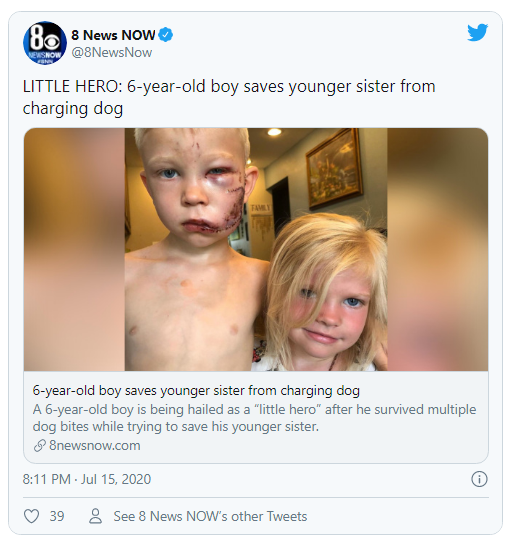Image resolution: width=515 pixels, height=542 pixels.
Task: Click the gray article summary about dog bites
Action: click(x=254, y=418)
